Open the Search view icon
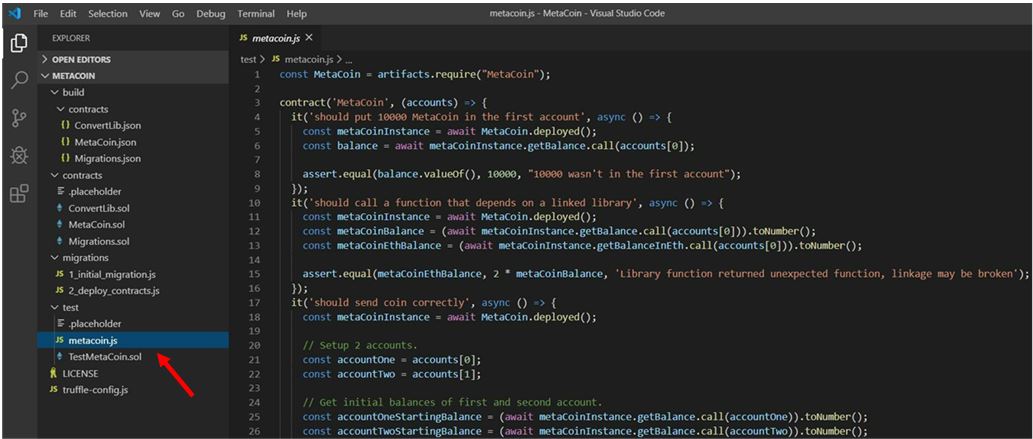The width and height of the screenshot is (1033, 439). point(18,81)
